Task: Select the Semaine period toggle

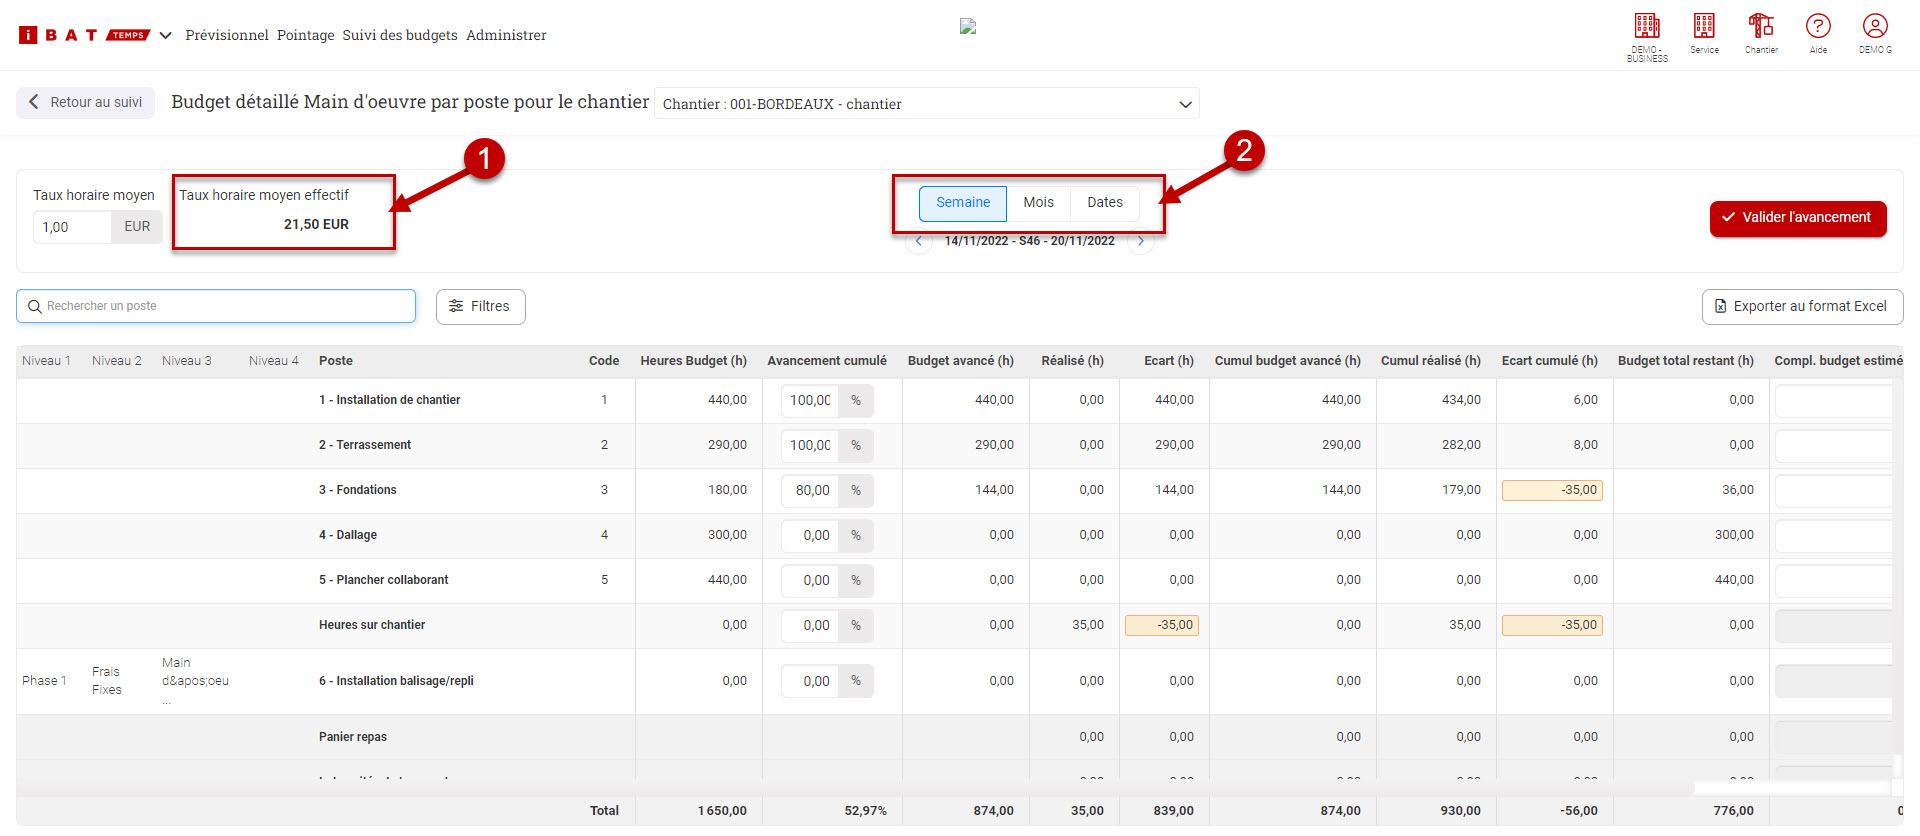Action: (962, 203)
